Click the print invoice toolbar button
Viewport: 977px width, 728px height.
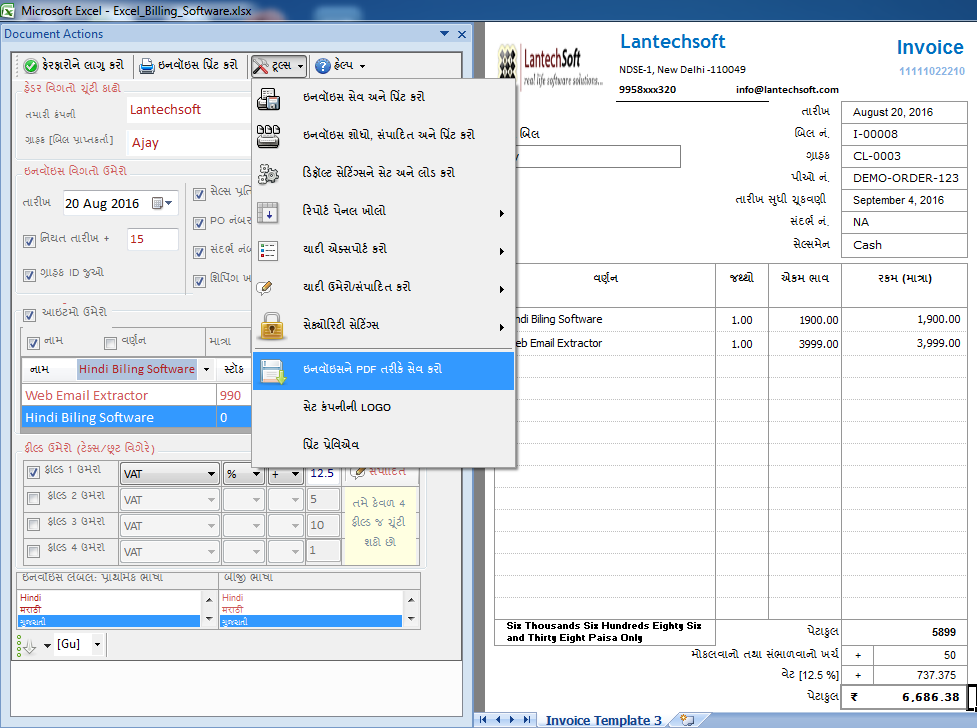[189, 65]
